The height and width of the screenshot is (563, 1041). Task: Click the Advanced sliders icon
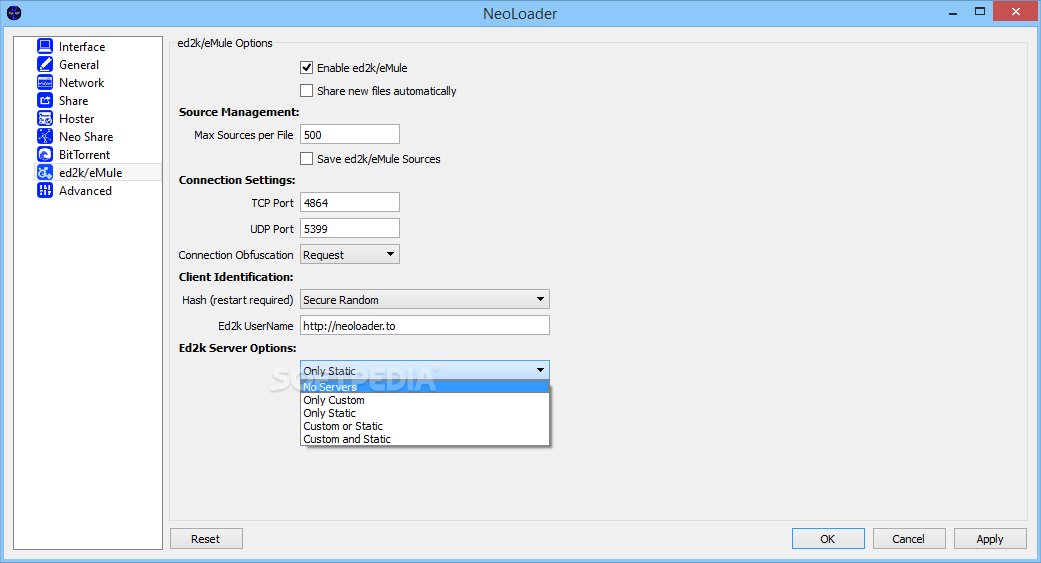(44, 190)
